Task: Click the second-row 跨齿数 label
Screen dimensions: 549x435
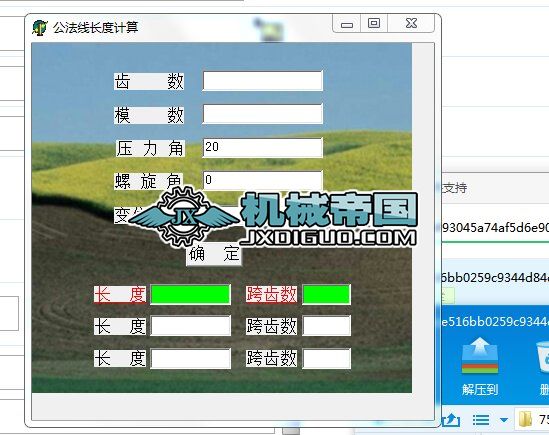Action: pyautogui.click(x=271, y=326)
